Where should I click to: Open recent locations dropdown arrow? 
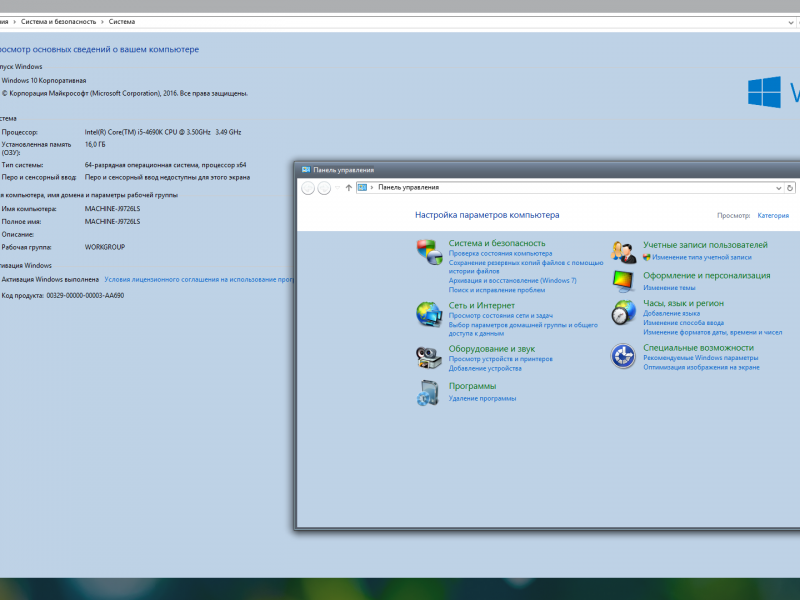click(337, 188)
